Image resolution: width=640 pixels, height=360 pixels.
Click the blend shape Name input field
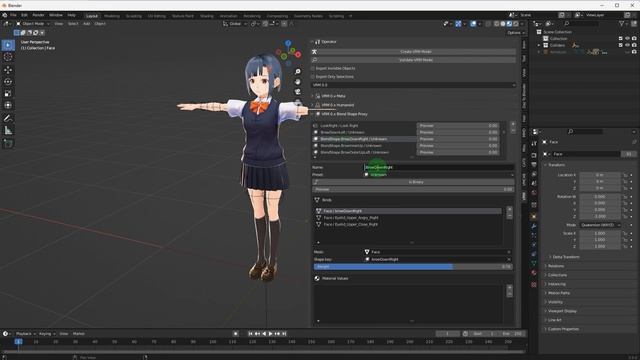(439, 167)
